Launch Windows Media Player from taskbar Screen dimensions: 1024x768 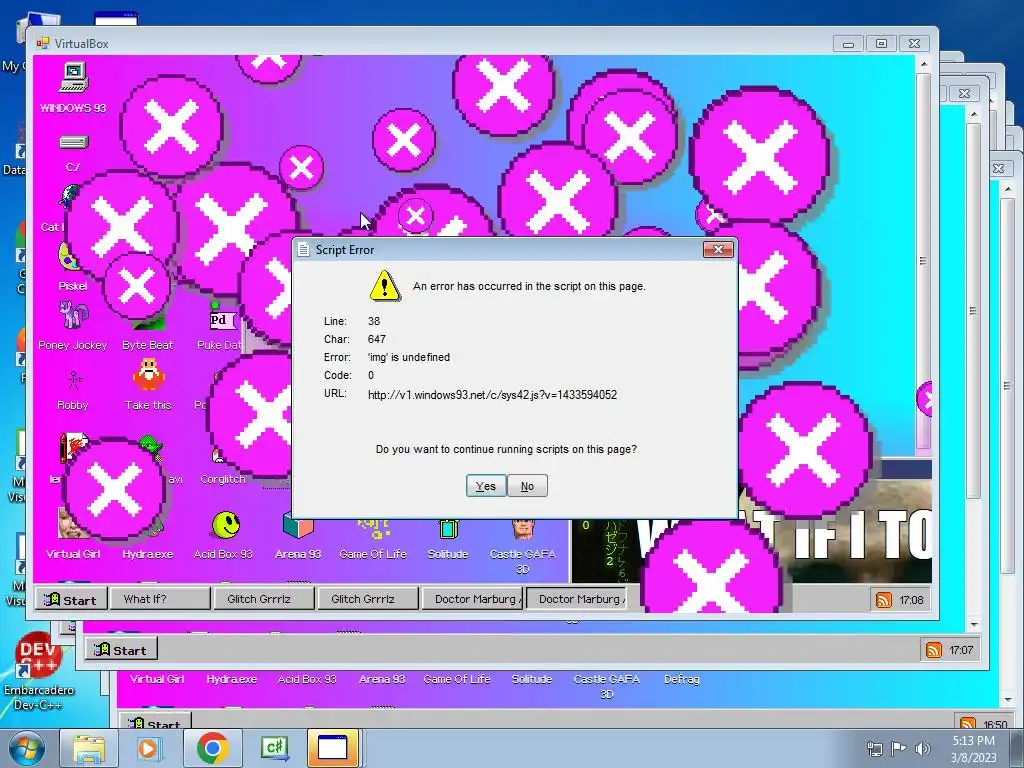click(x=148, y=748)
